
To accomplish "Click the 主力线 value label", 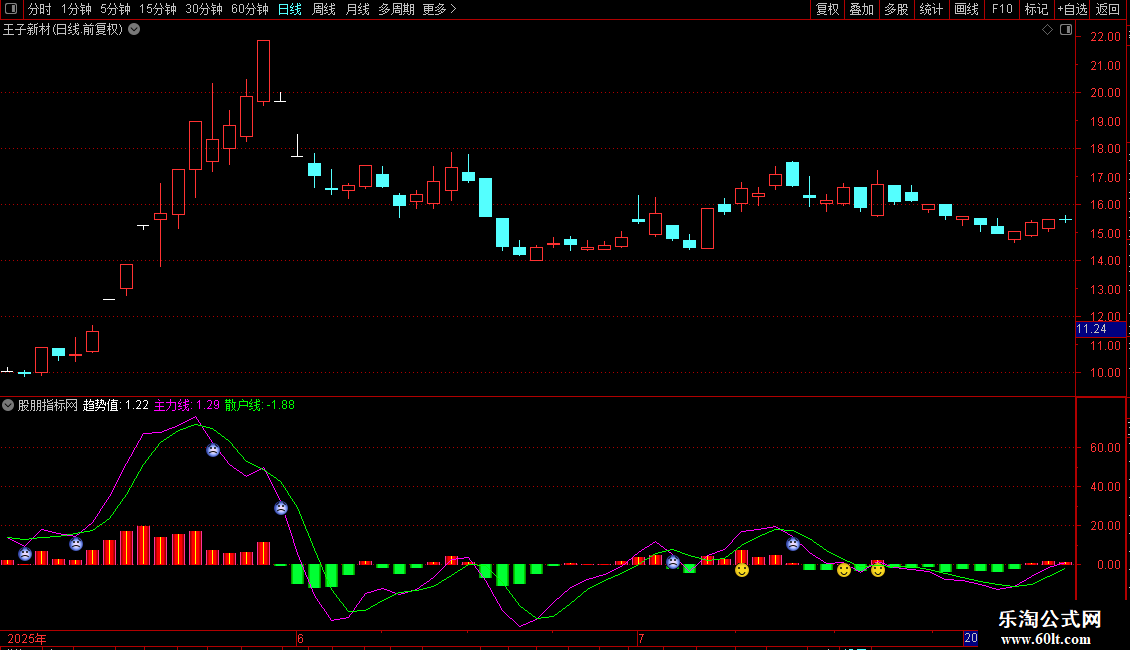I will click(187, 405).
